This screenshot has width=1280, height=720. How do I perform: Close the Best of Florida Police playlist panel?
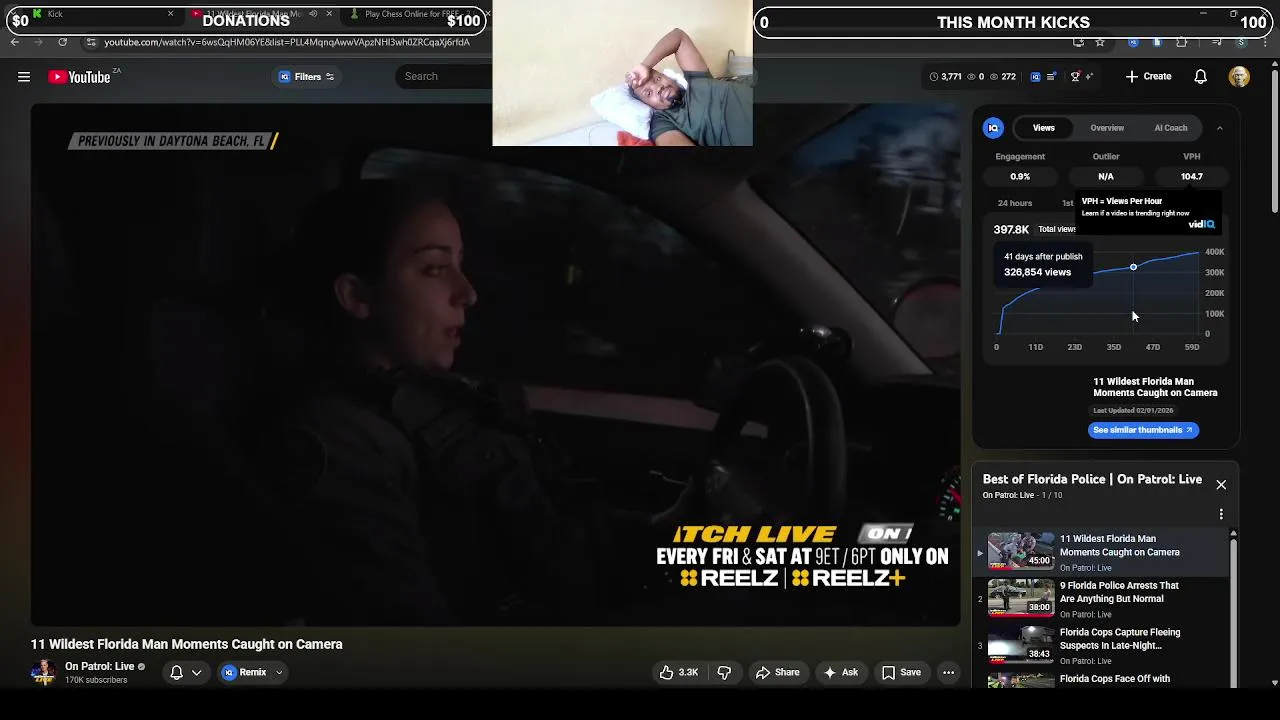point(1221,485)
